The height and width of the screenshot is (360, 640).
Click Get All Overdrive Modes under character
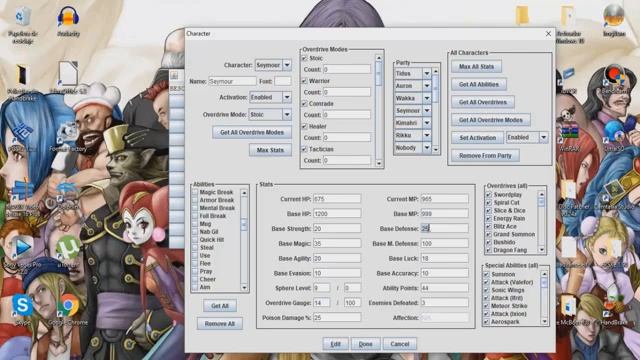tap(252, 132)
